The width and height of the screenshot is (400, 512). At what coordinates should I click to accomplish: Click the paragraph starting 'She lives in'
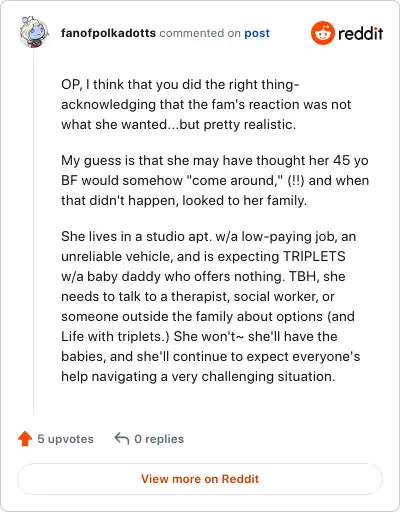[x=211, y=306]
